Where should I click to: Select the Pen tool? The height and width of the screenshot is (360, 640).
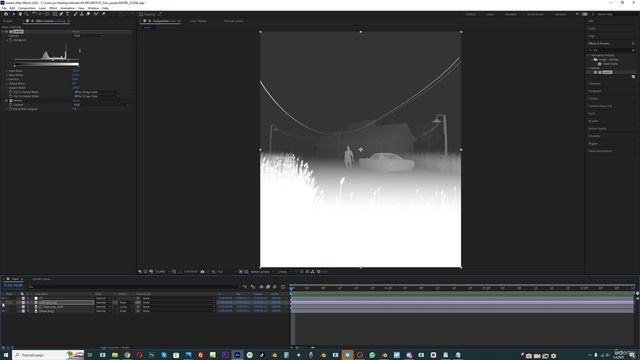tap(61, 14)
